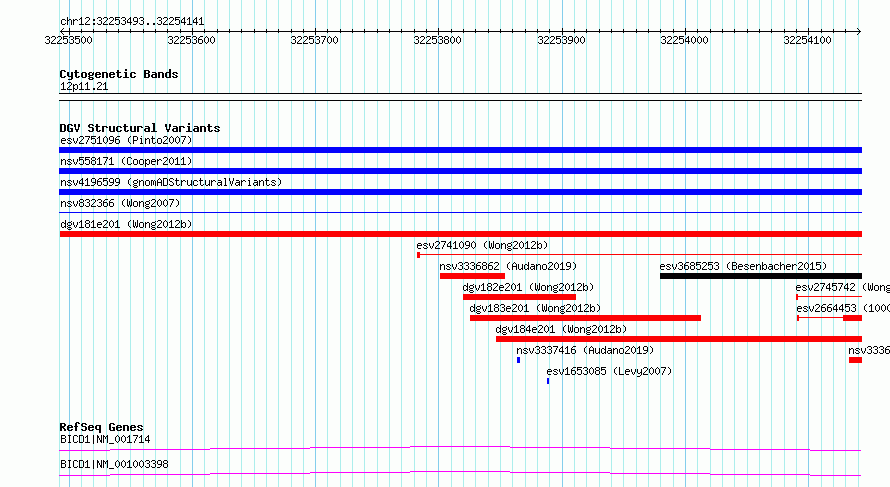Select the blue bar under nsv4196599 (gnomADStructuralVariants)
890x487 pixels.
(x=460, y=192)
